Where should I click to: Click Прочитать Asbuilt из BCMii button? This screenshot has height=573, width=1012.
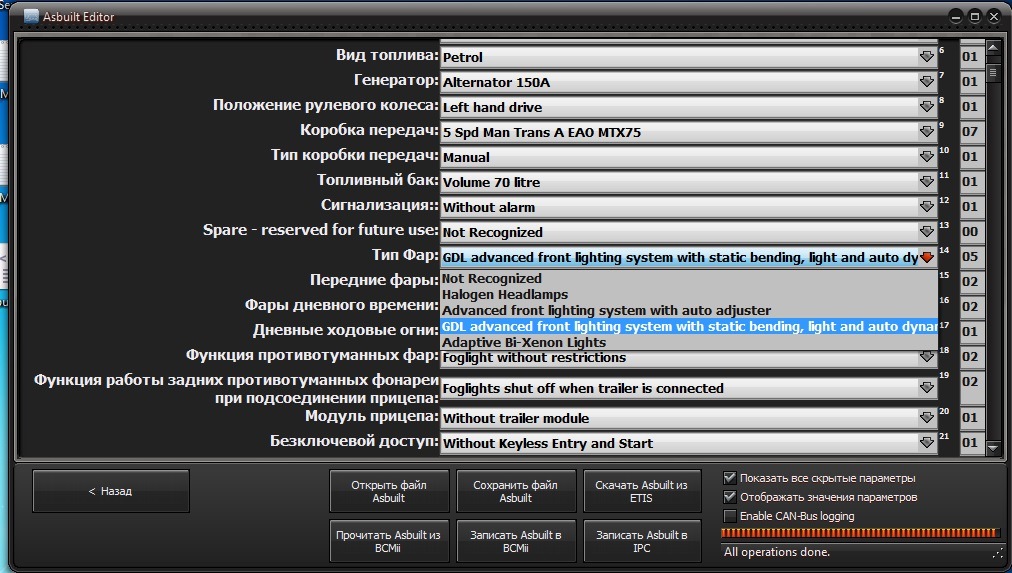pyautogui.click(x=389, y=541)
